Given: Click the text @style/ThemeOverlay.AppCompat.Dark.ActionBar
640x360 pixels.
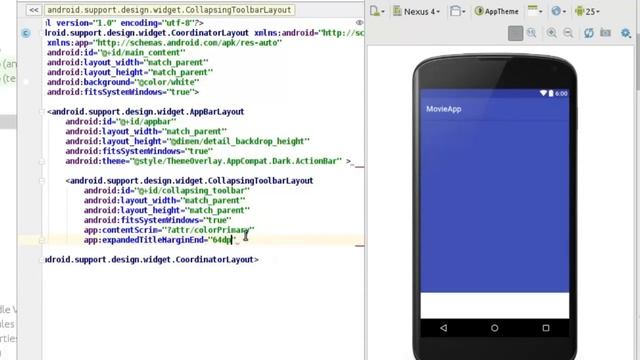Looking at the screenshot, I should pos(238,161).
